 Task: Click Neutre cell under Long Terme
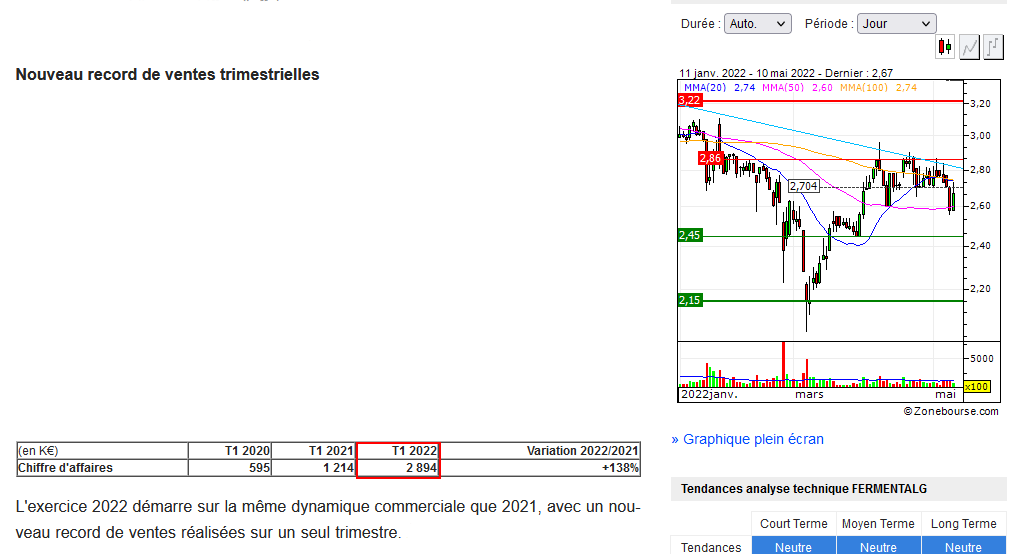(x=964, y=546)
